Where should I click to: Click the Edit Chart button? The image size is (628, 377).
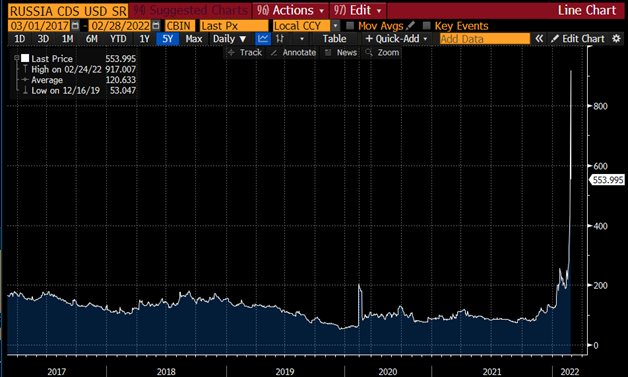point(577,39)
